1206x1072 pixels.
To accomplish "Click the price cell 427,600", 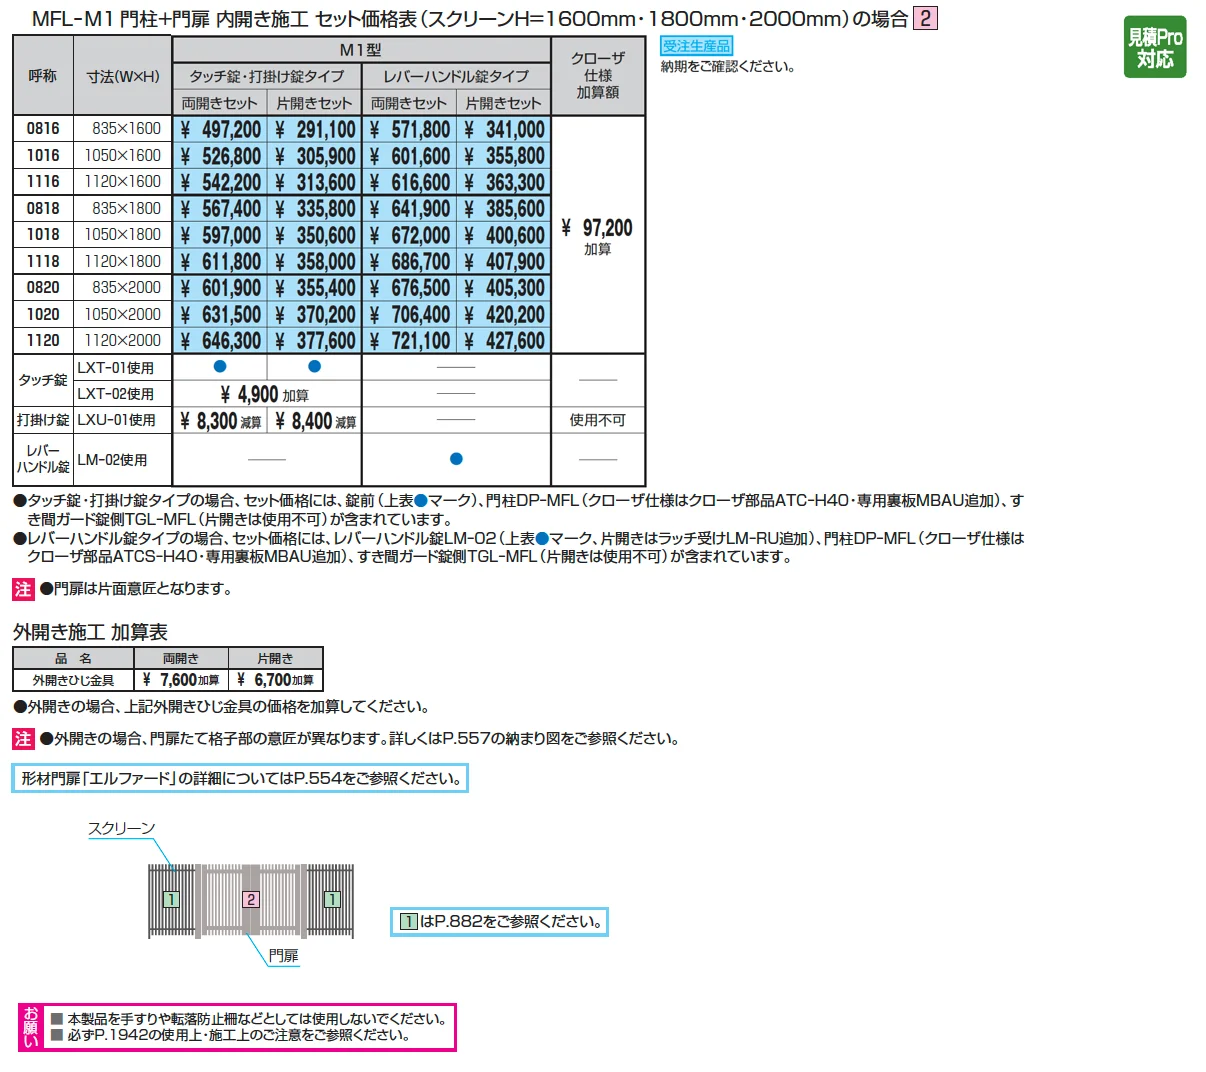I will click(x=504, y=341).
